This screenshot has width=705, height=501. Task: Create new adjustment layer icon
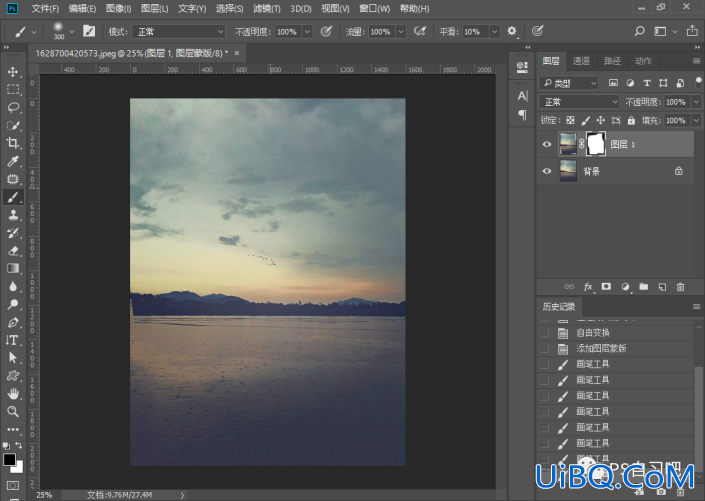(625, 287)
